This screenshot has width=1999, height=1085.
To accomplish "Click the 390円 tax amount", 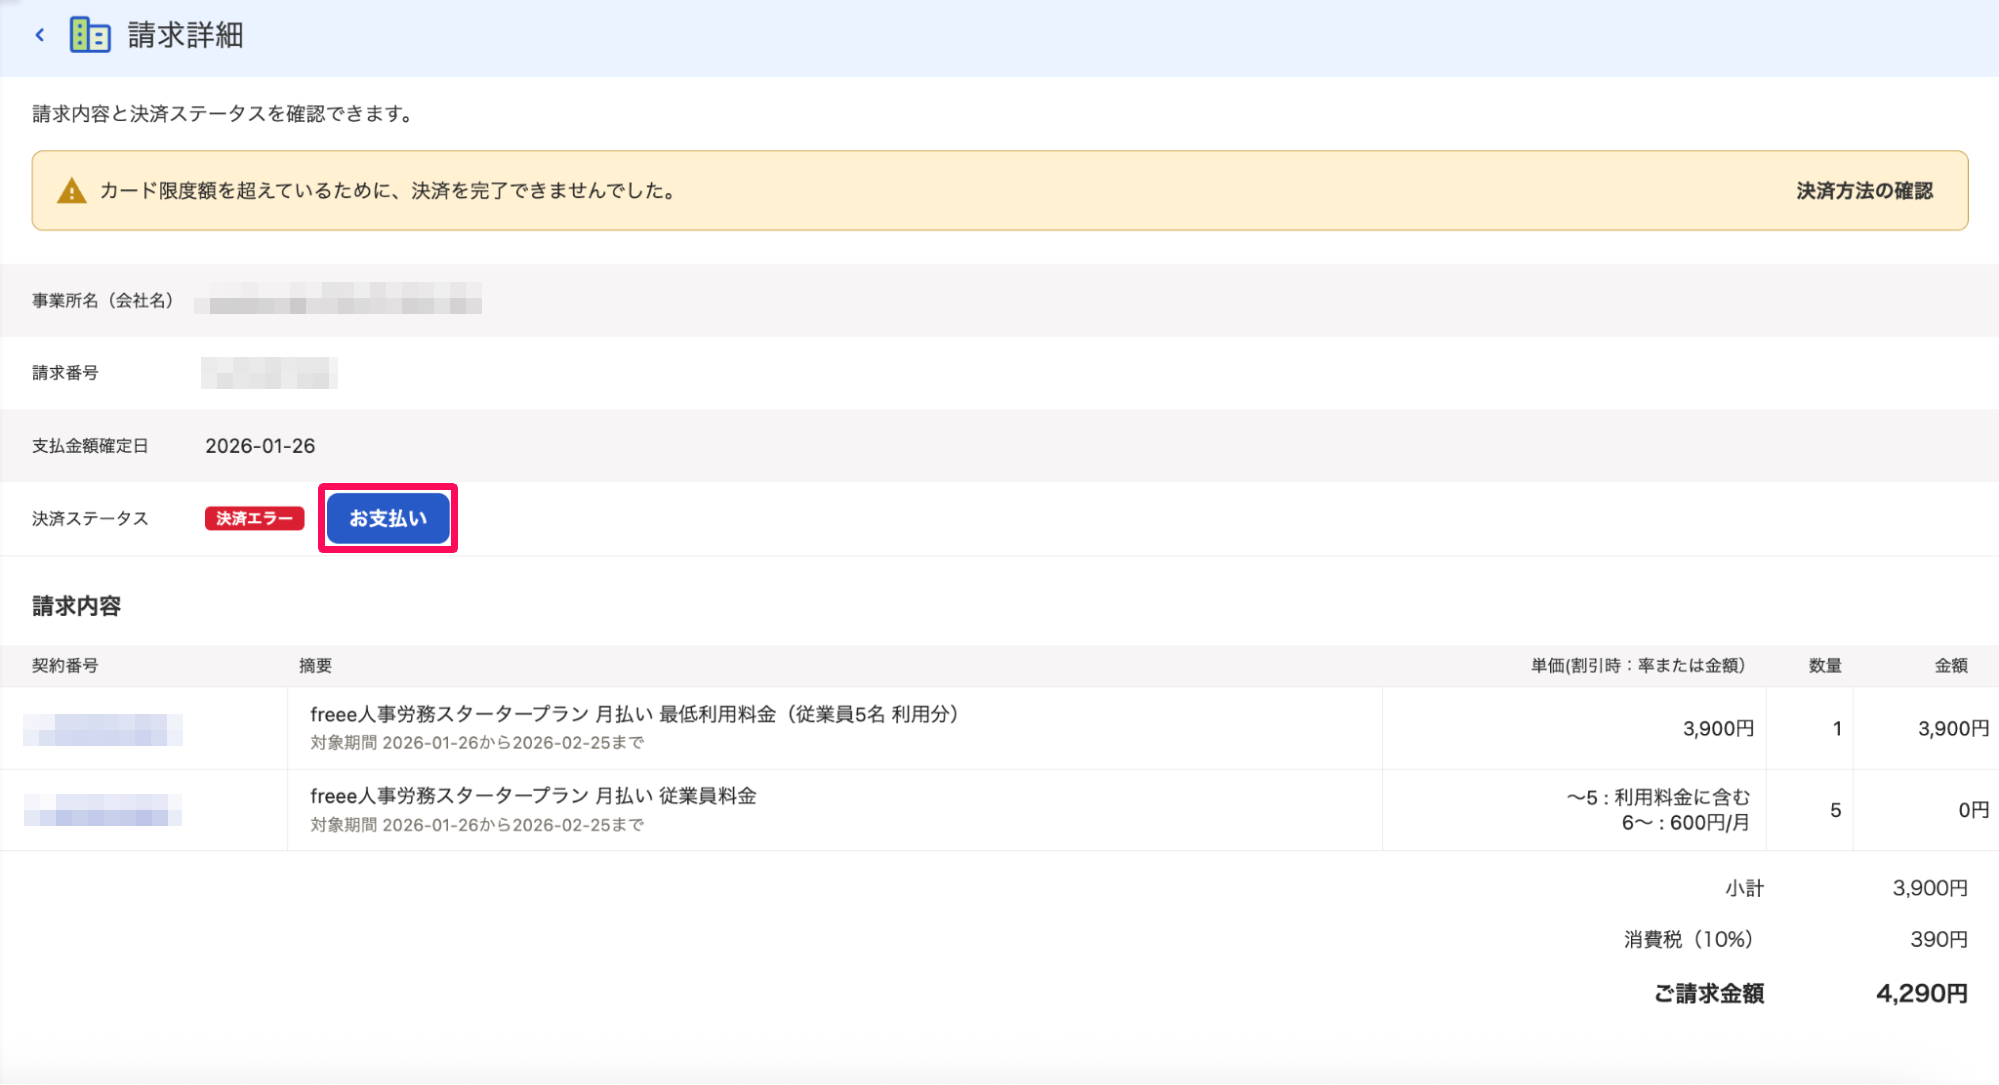I will tap(1939, 940).
